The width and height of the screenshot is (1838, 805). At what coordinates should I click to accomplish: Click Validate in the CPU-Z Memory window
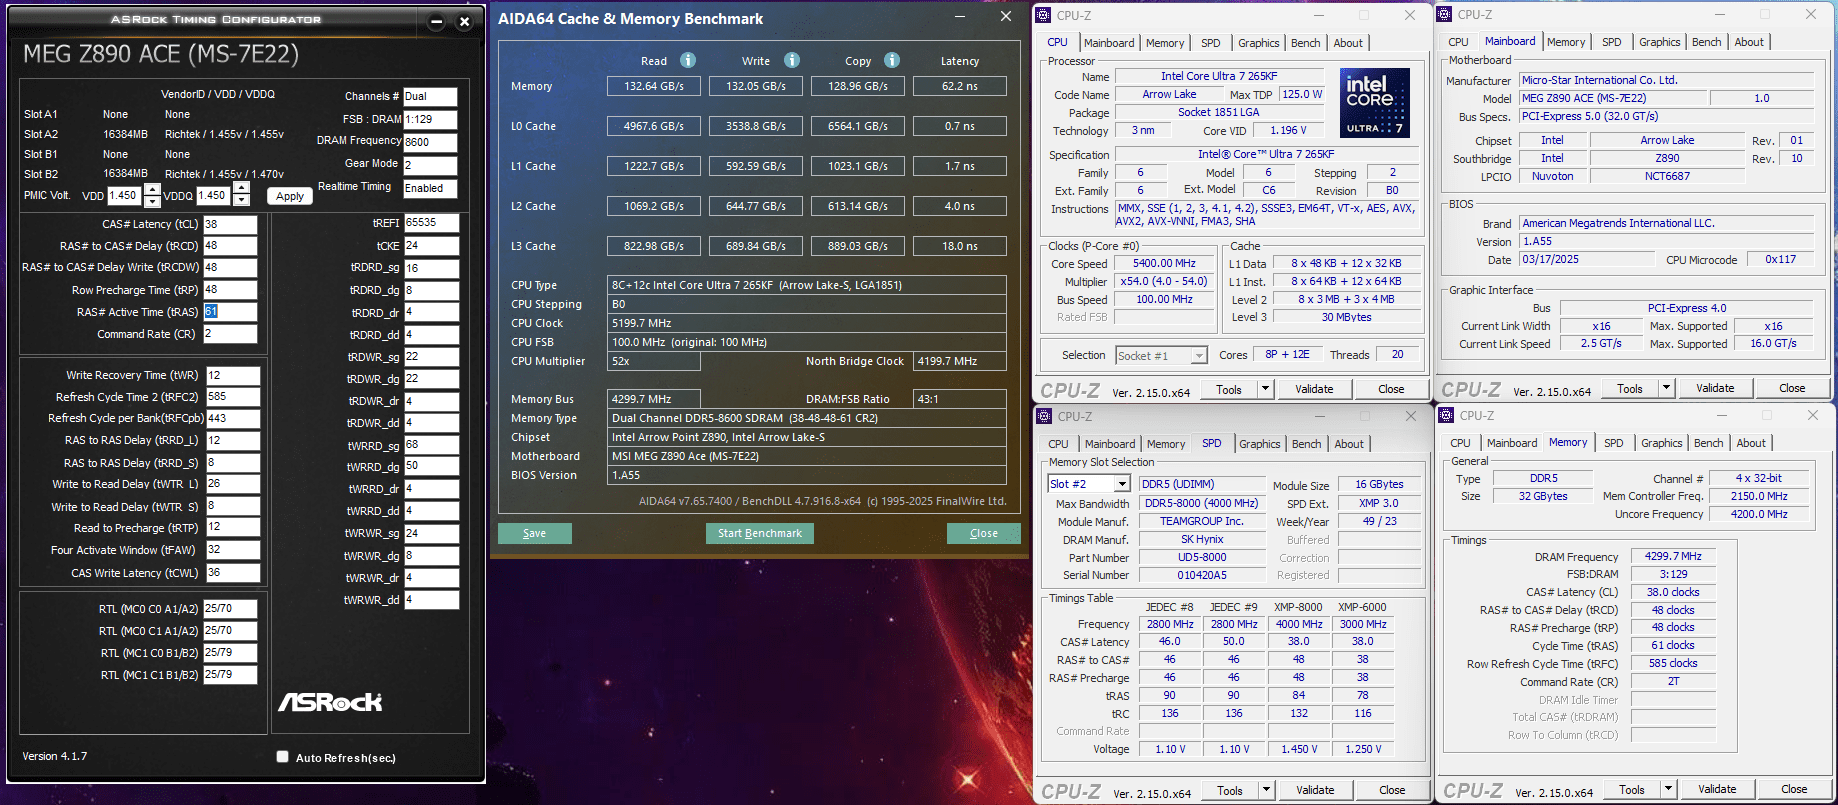coord(1717,789)
